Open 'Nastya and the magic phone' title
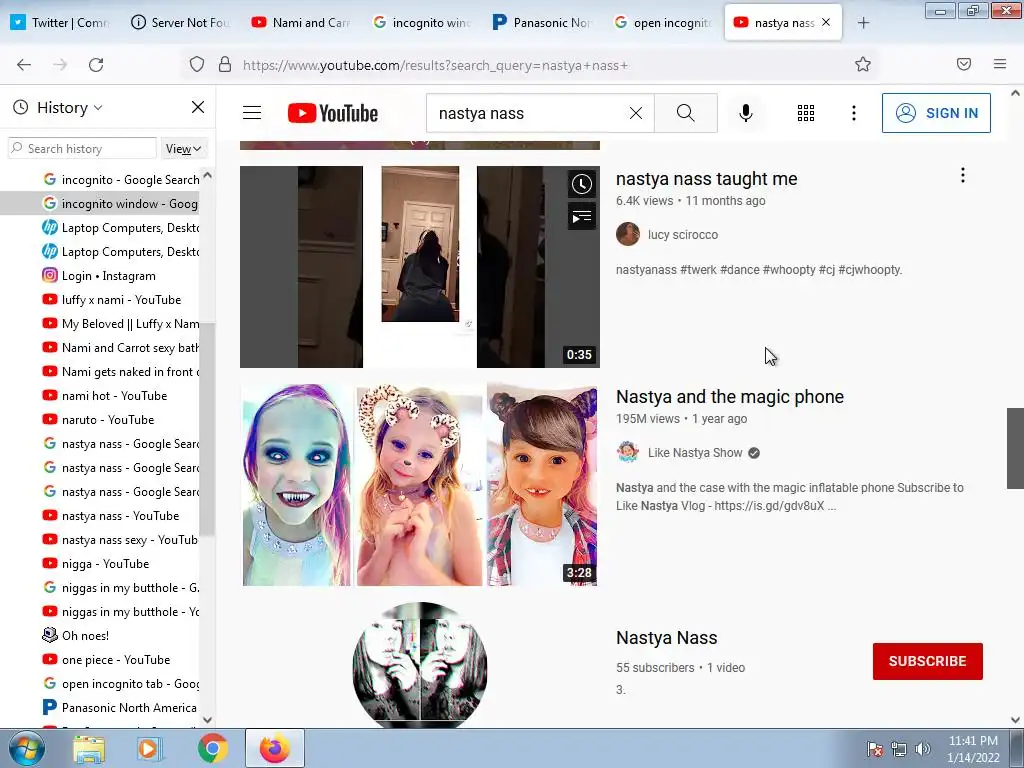Viewport: 1024px width, 768px height. [x=730, y=397]
